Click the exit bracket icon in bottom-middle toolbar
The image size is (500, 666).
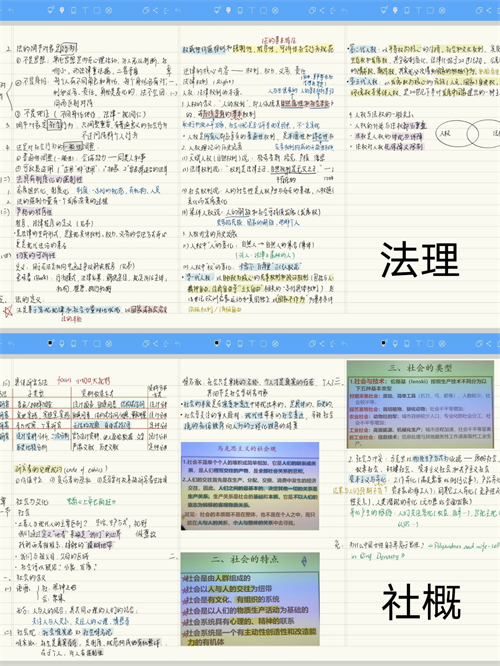click(x=333, y=343)
